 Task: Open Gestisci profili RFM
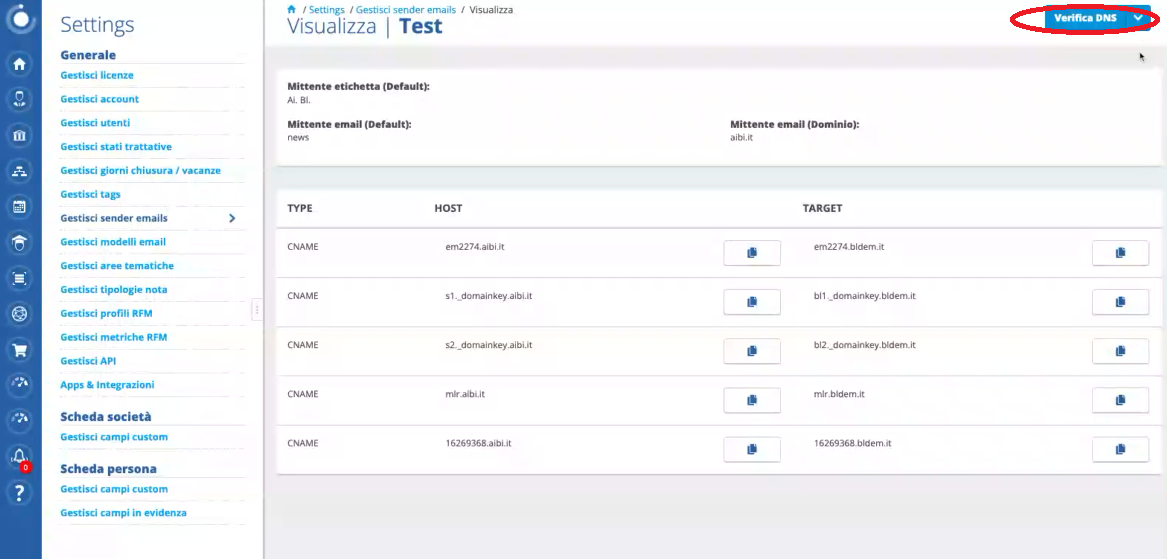pyautogui.click(x=106, y=313)
